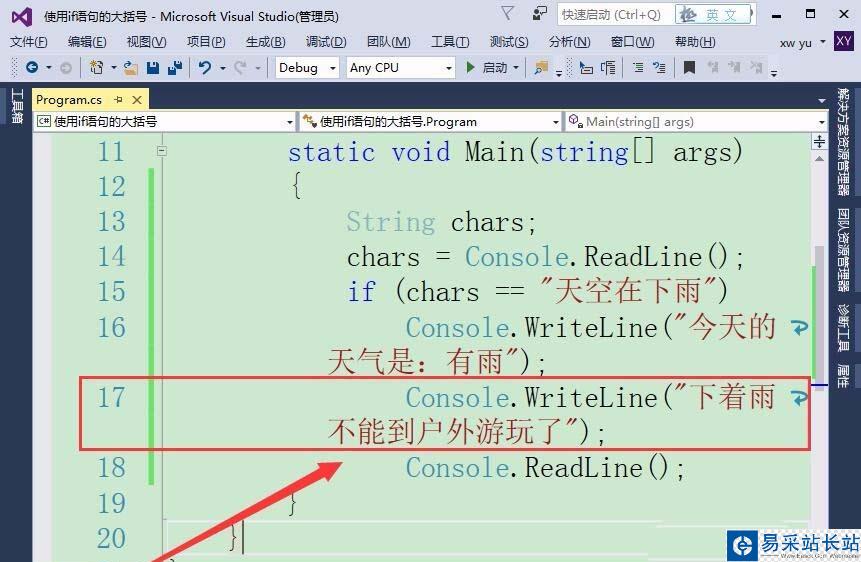Undo the last edit

[205, 68]
